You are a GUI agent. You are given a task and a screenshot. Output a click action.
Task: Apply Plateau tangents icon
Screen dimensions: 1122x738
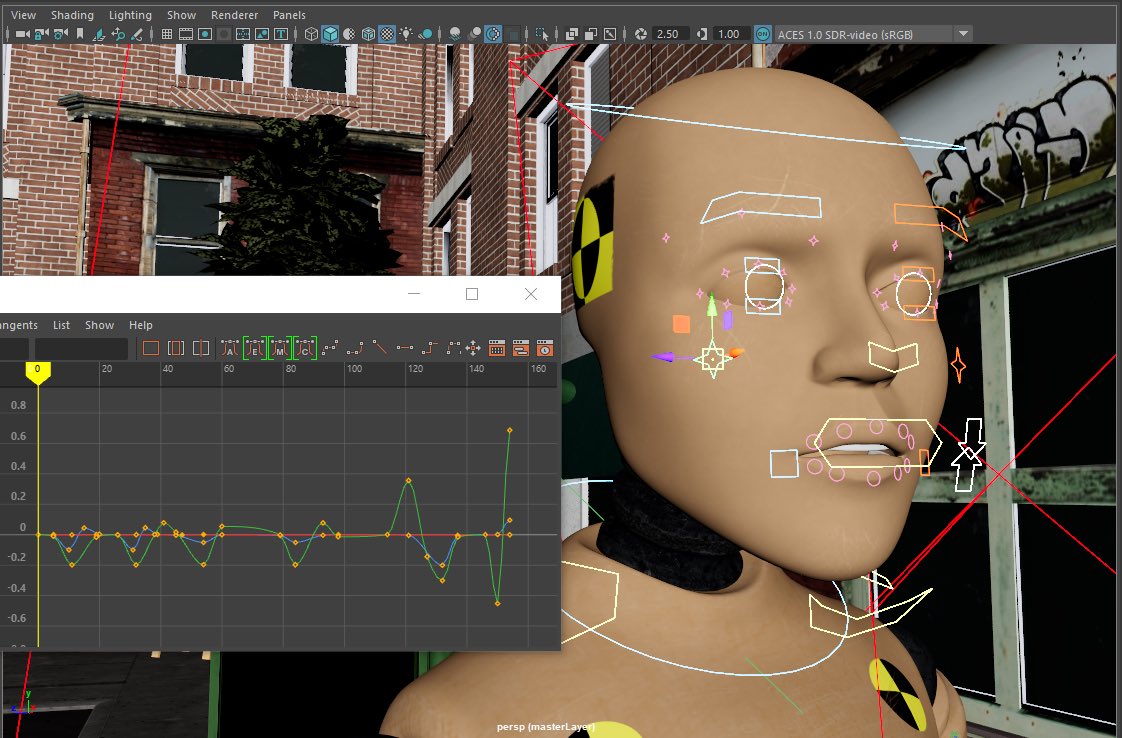(454, 349)
